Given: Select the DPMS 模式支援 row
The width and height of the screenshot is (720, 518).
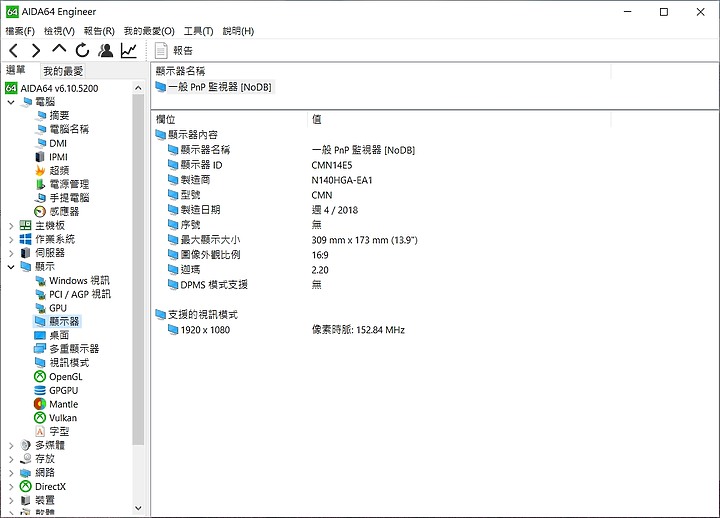Looking at the screenshot, I should [x=214, y=285].
